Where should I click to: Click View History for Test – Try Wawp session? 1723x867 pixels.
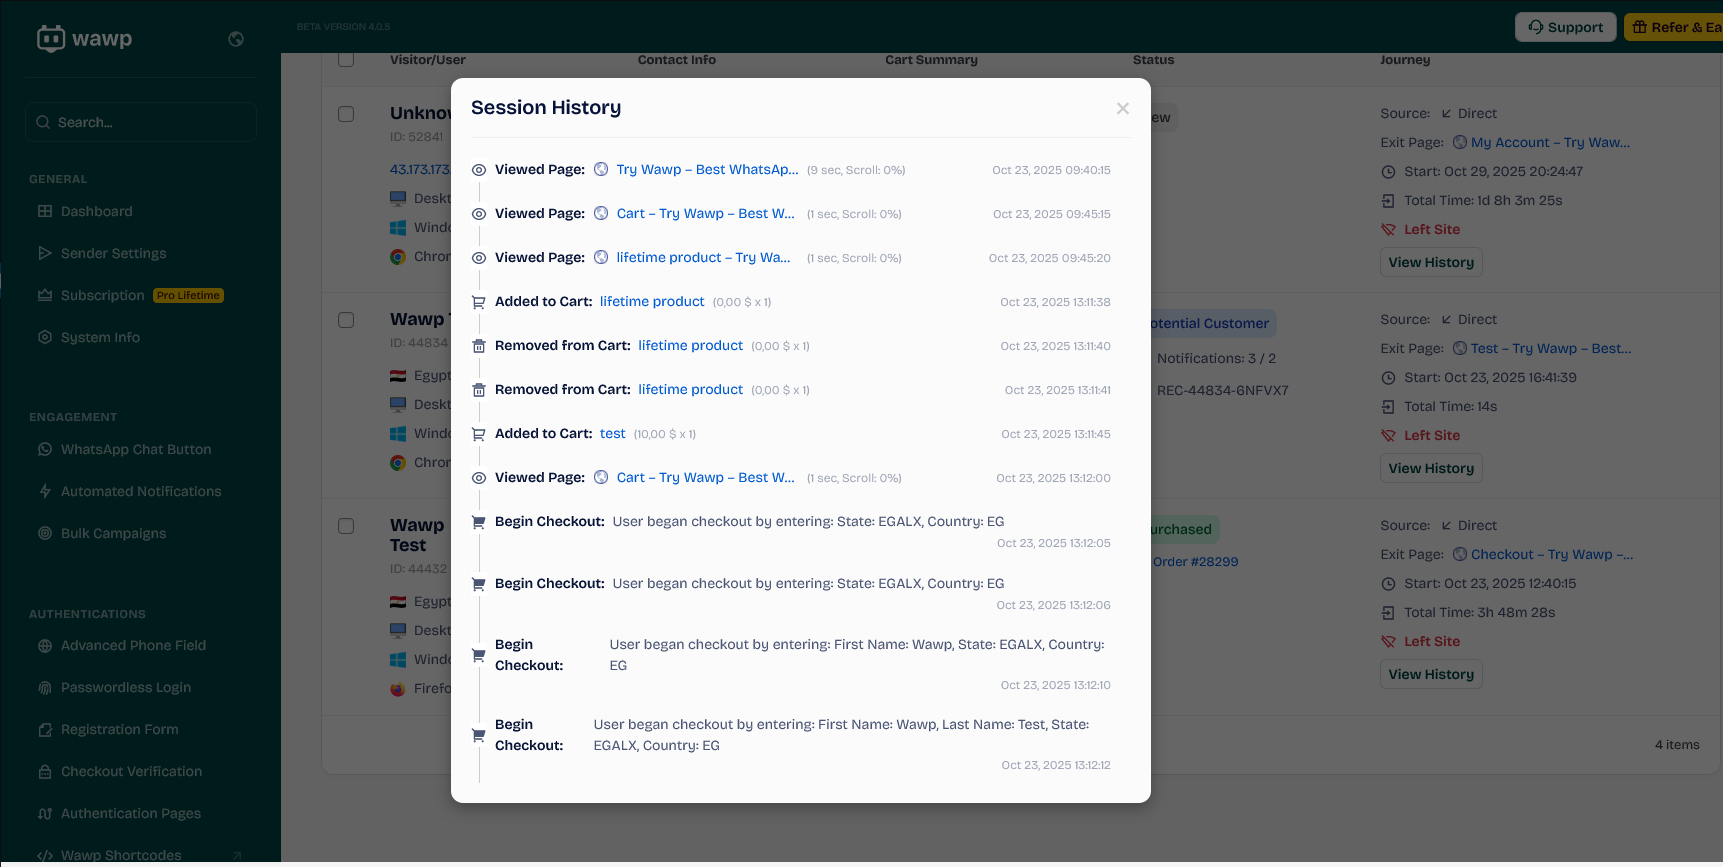1431,468
